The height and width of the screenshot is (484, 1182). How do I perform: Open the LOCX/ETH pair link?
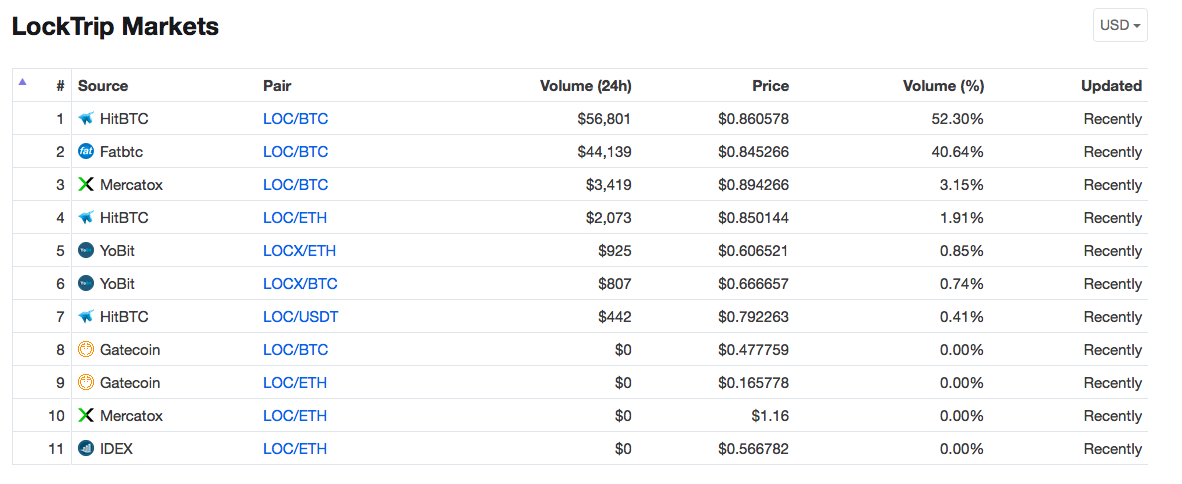coord(299,251)
